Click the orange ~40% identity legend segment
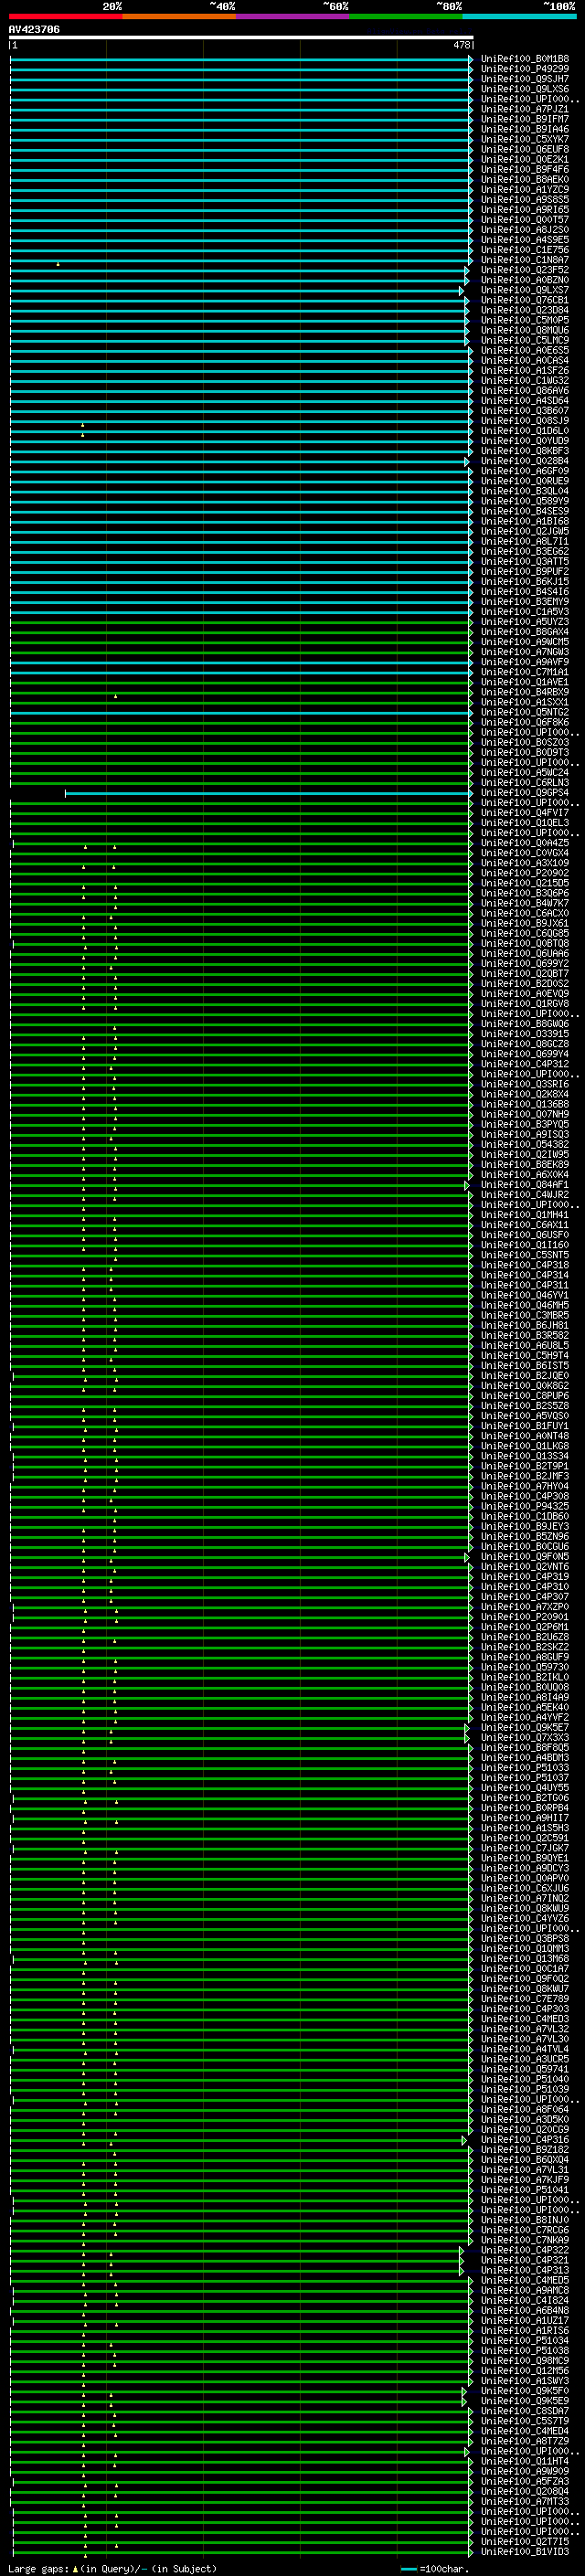The image size is (585, 2576). (180, 16)
